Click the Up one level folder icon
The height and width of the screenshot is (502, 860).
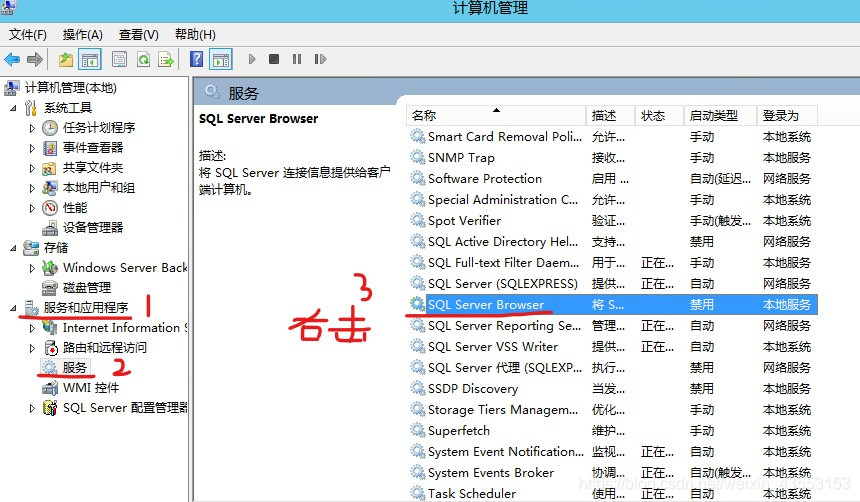[x=66, y=59]
